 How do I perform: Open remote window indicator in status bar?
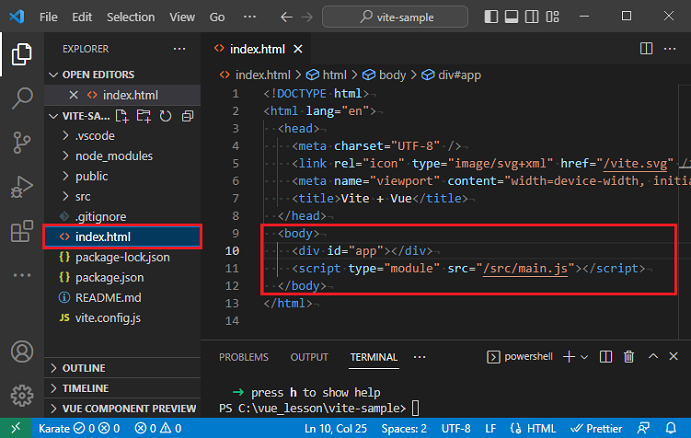click(15, 428)
